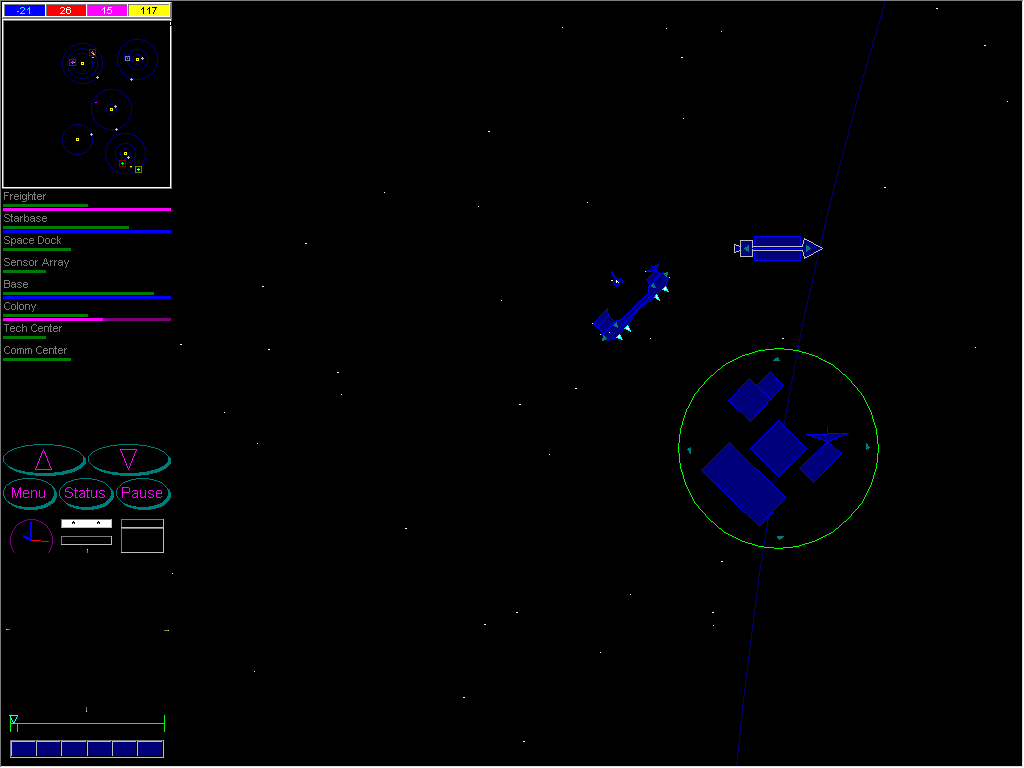Click the red-boxed marker in top-left minimap system
This screenshot has height=768, width=1024.
click(92, 53)
